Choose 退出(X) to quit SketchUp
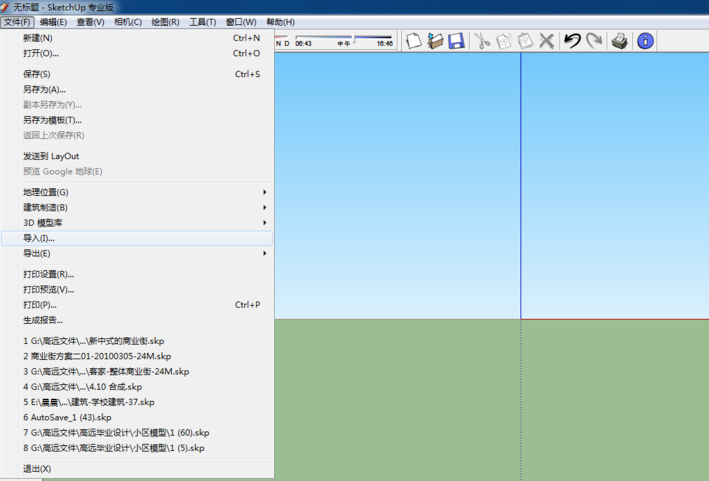 (137, 469)
